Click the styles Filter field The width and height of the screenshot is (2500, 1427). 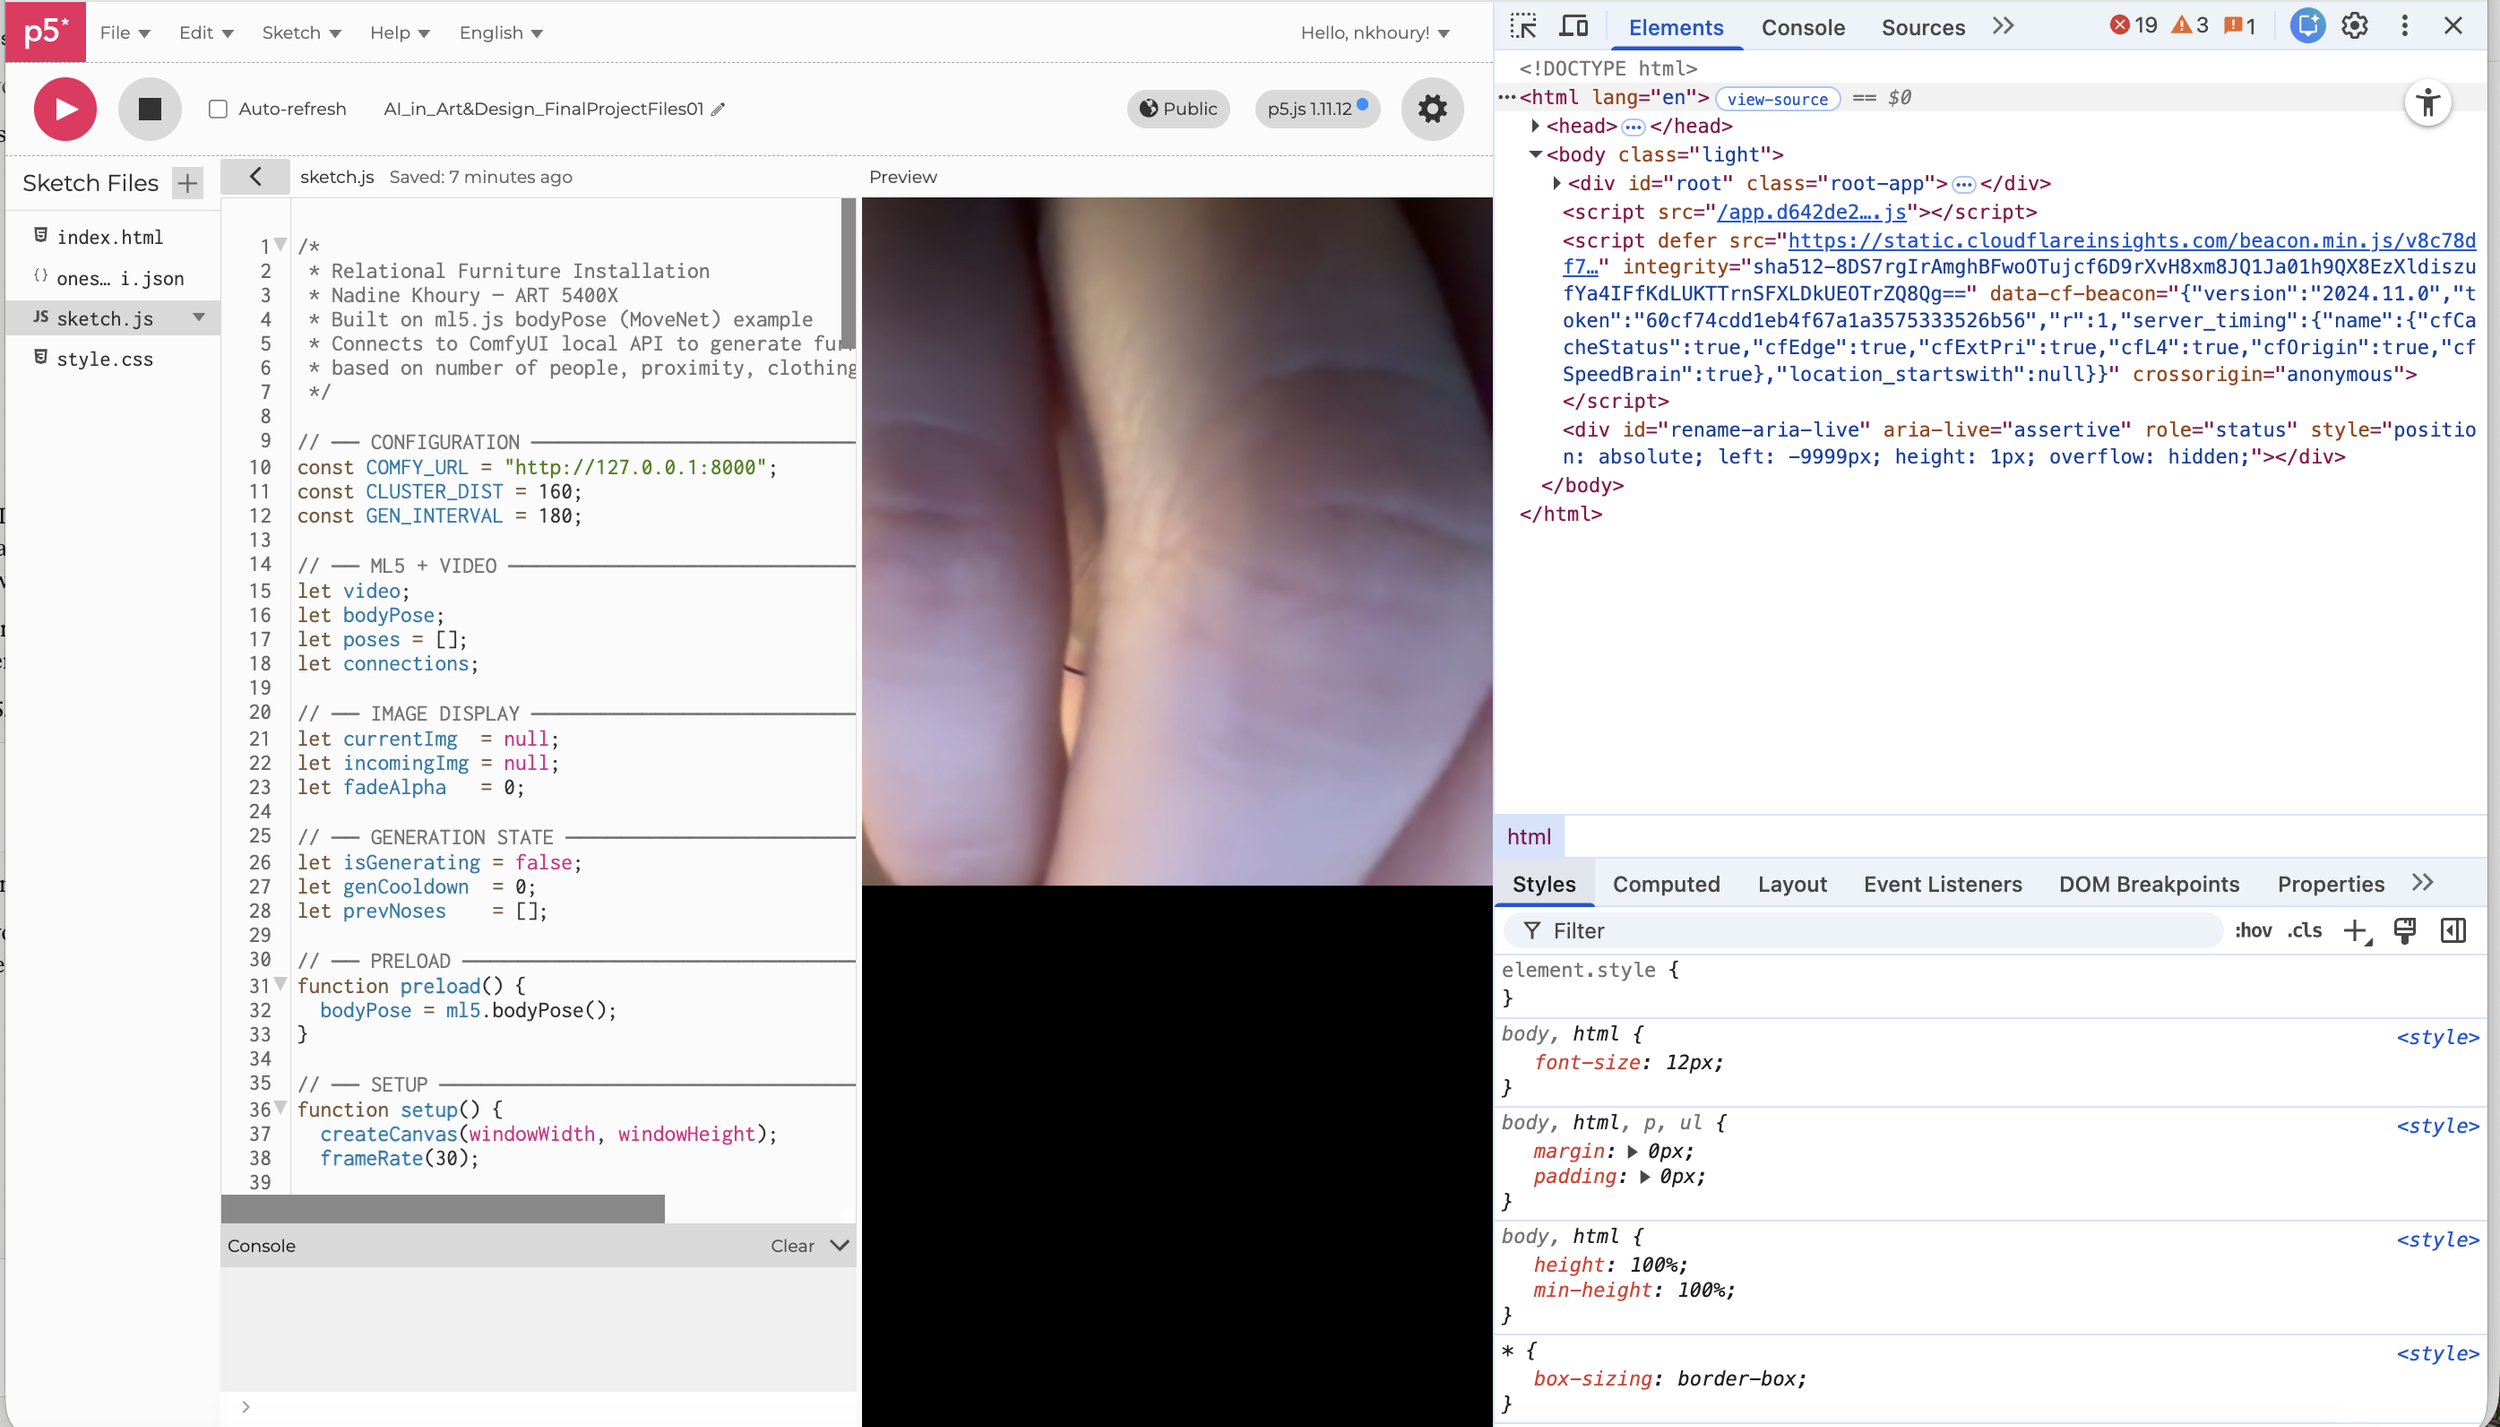pos(1865,931)
